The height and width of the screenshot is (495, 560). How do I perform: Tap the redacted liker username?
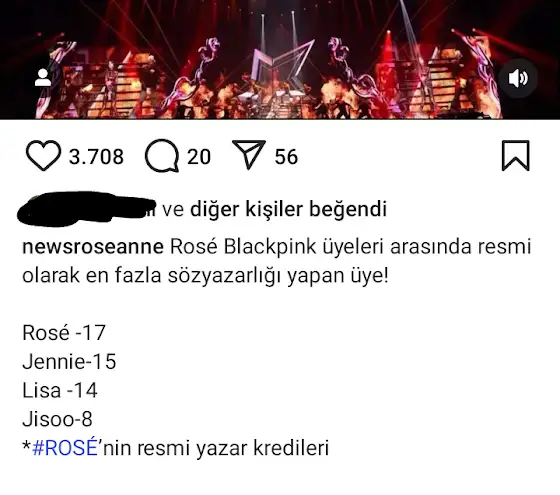coord(87,209)
